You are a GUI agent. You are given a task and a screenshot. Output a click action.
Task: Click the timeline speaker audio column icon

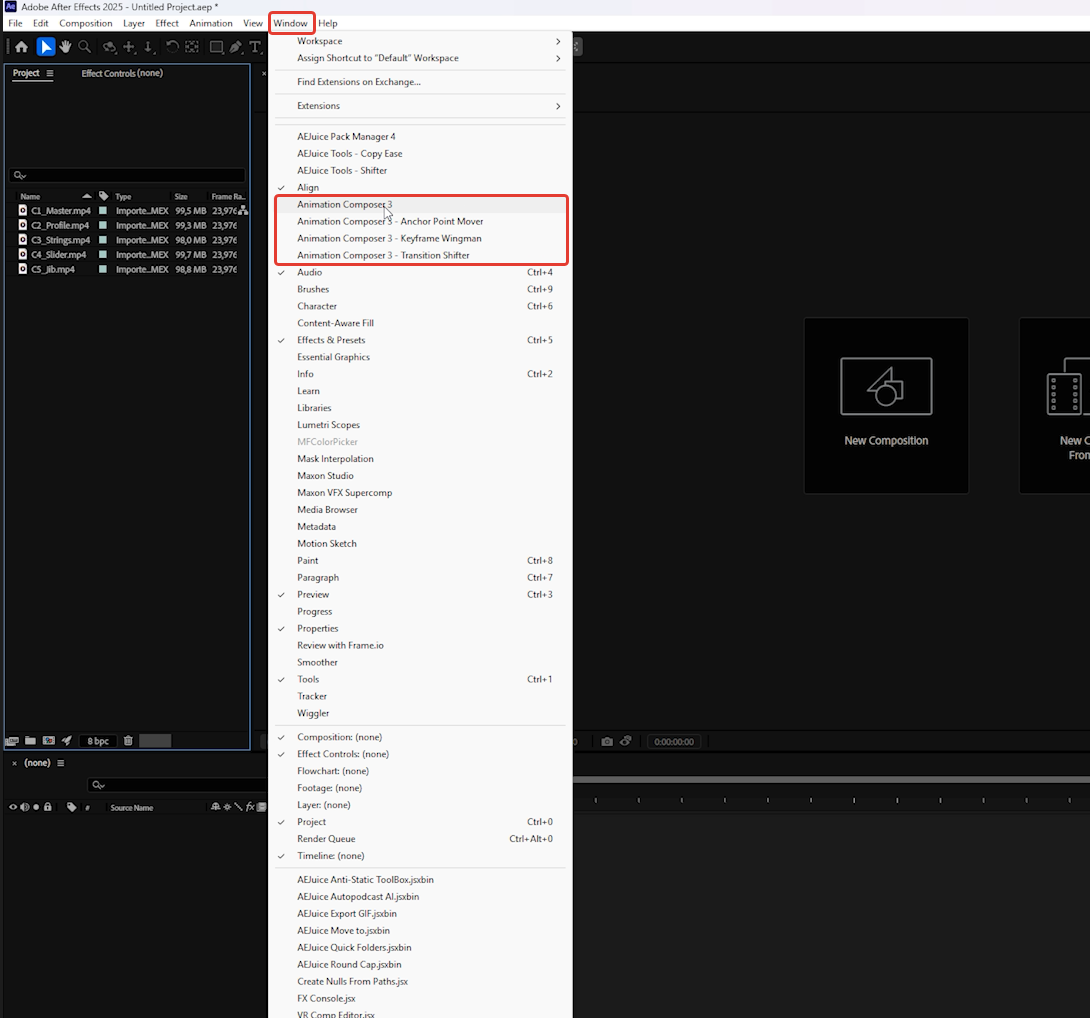coord(24,807)
